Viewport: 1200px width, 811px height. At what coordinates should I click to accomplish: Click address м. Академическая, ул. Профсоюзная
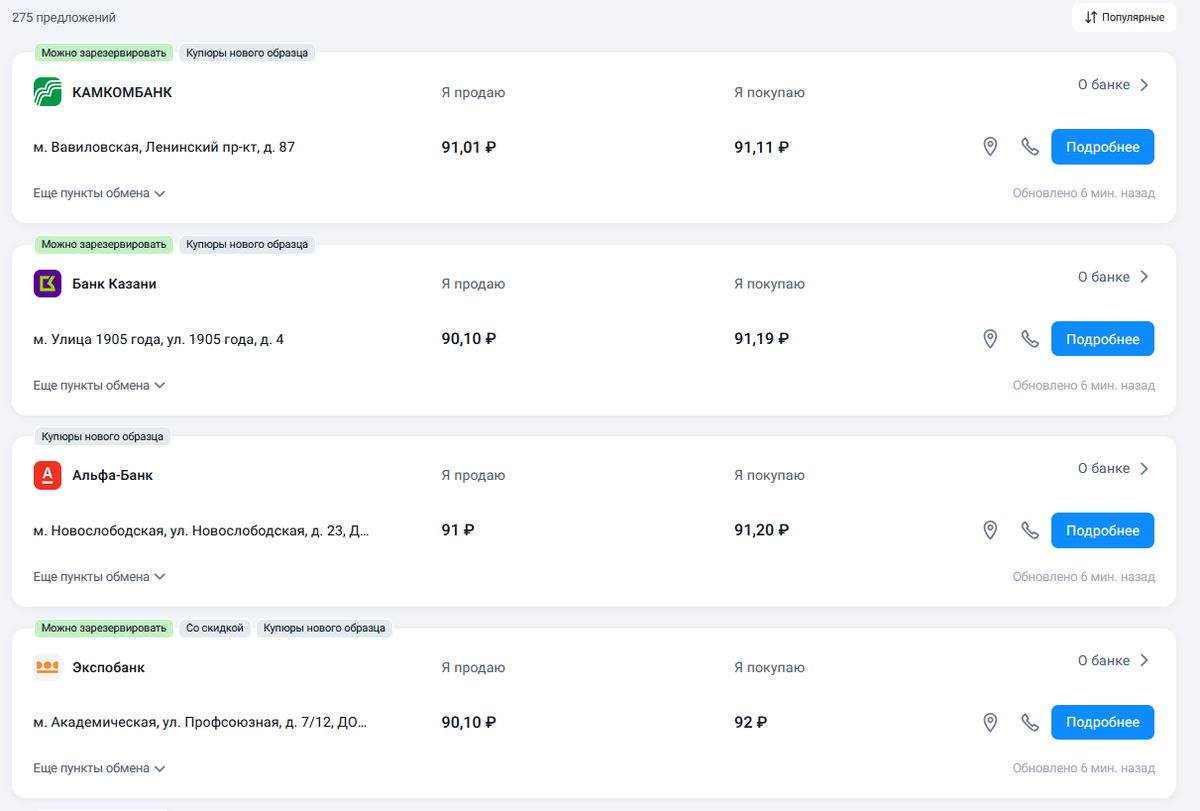pos(200,722)
